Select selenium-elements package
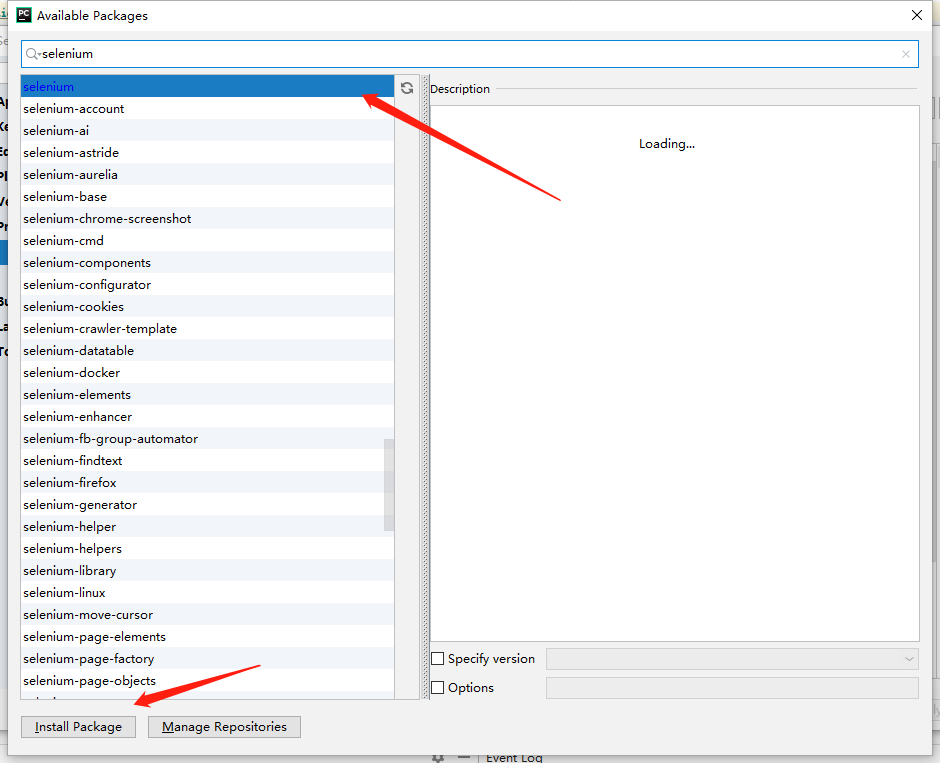940x763 pixels. 207,394
